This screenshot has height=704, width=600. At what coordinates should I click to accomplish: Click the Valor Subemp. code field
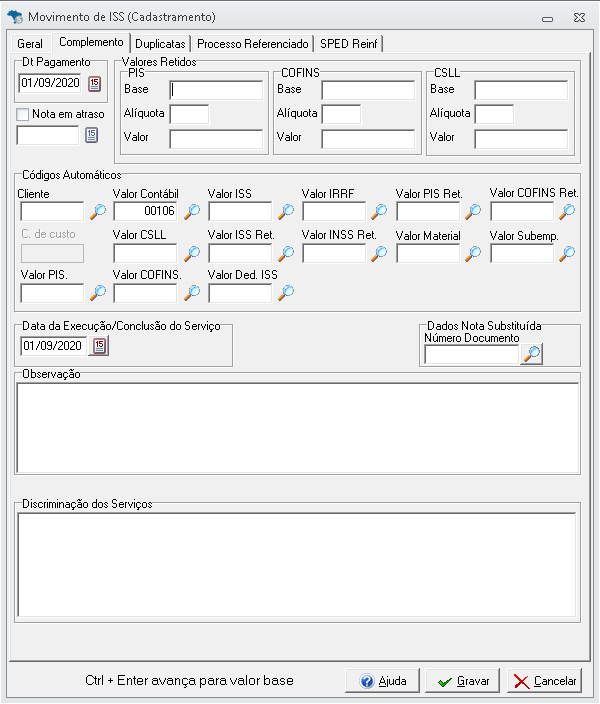click(x=522, y=254)
